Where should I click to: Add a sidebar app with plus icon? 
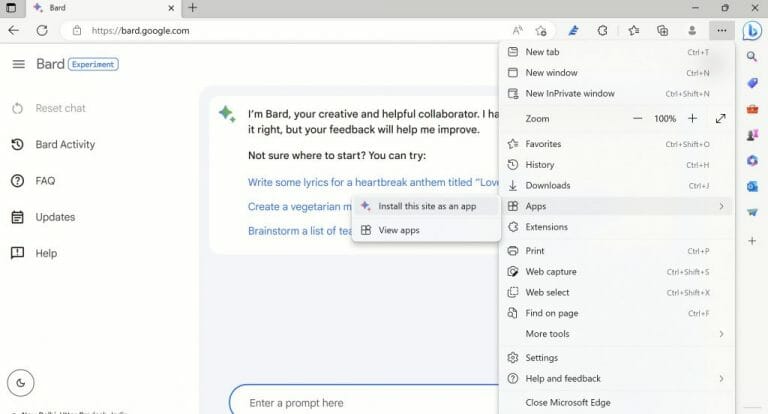(752, 241)
